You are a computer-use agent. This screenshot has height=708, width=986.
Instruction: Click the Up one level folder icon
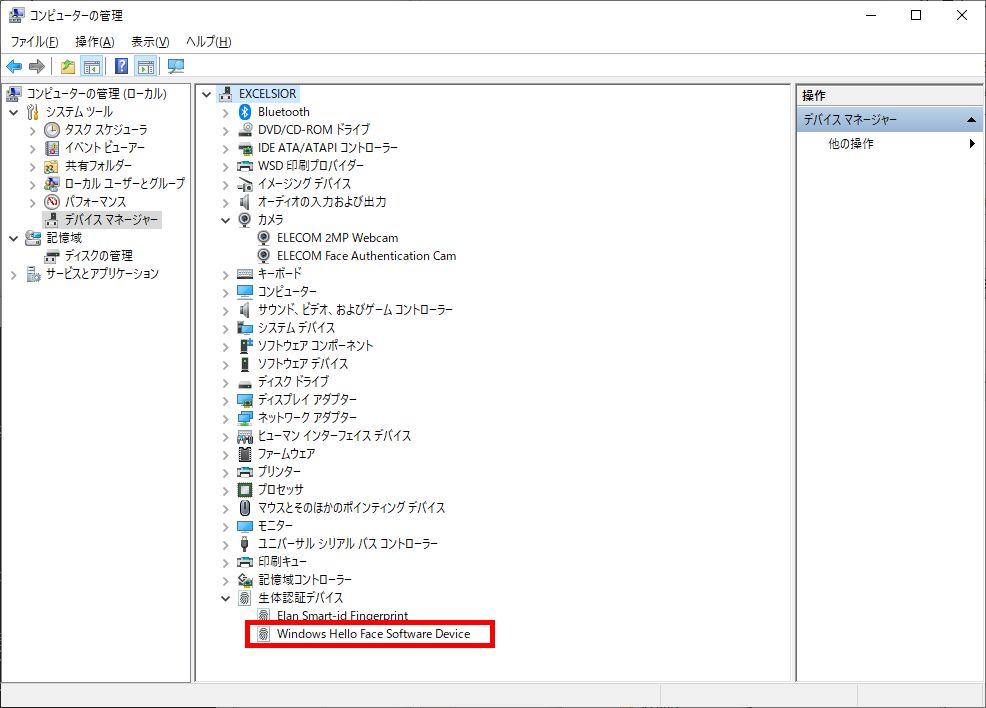[68, 67]
